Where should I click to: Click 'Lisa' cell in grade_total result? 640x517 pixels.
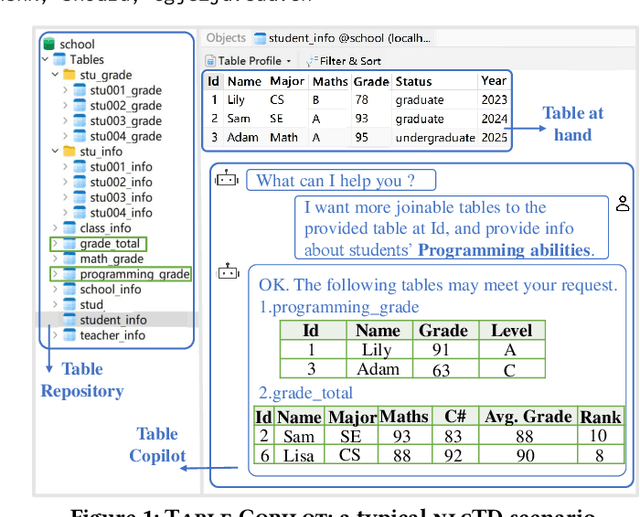[299, 456]
